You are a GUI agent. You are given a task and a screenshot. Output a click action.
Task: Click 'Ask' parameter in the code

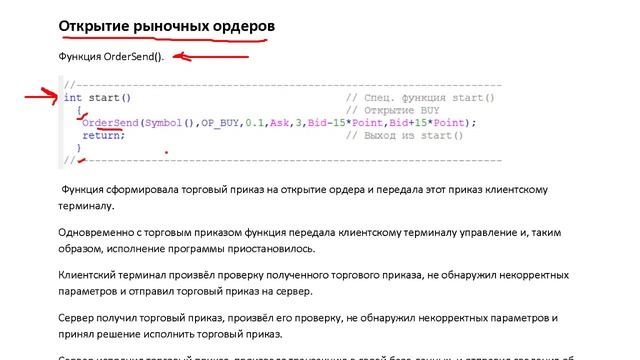click(x=280, y=123)
